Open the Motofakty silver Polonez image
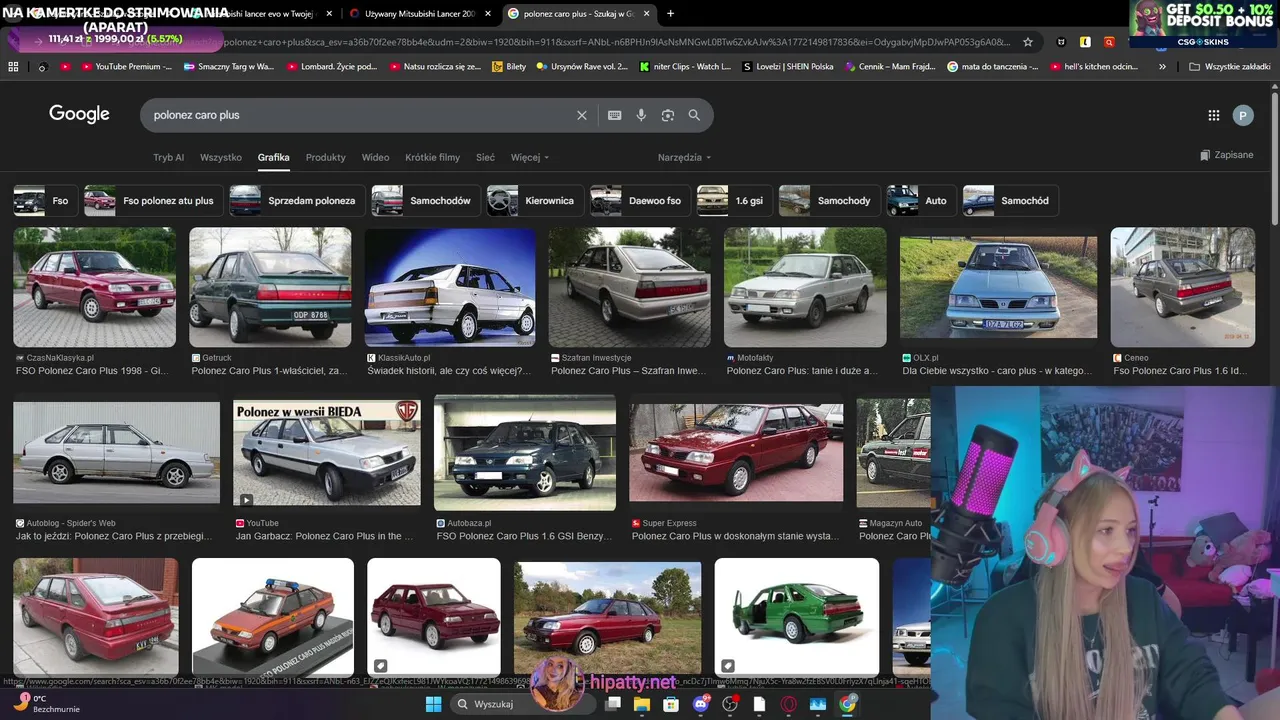 click(x=805, y=288)
